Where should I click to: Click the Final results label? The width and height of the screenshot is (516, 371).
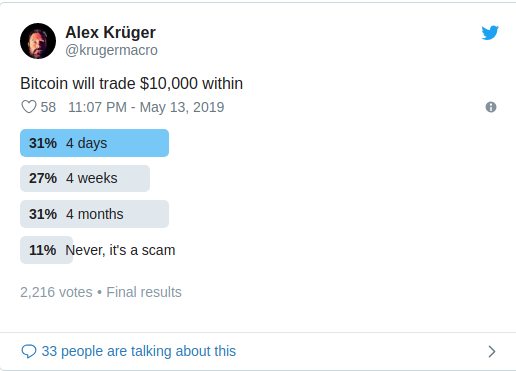coord(144,292)
